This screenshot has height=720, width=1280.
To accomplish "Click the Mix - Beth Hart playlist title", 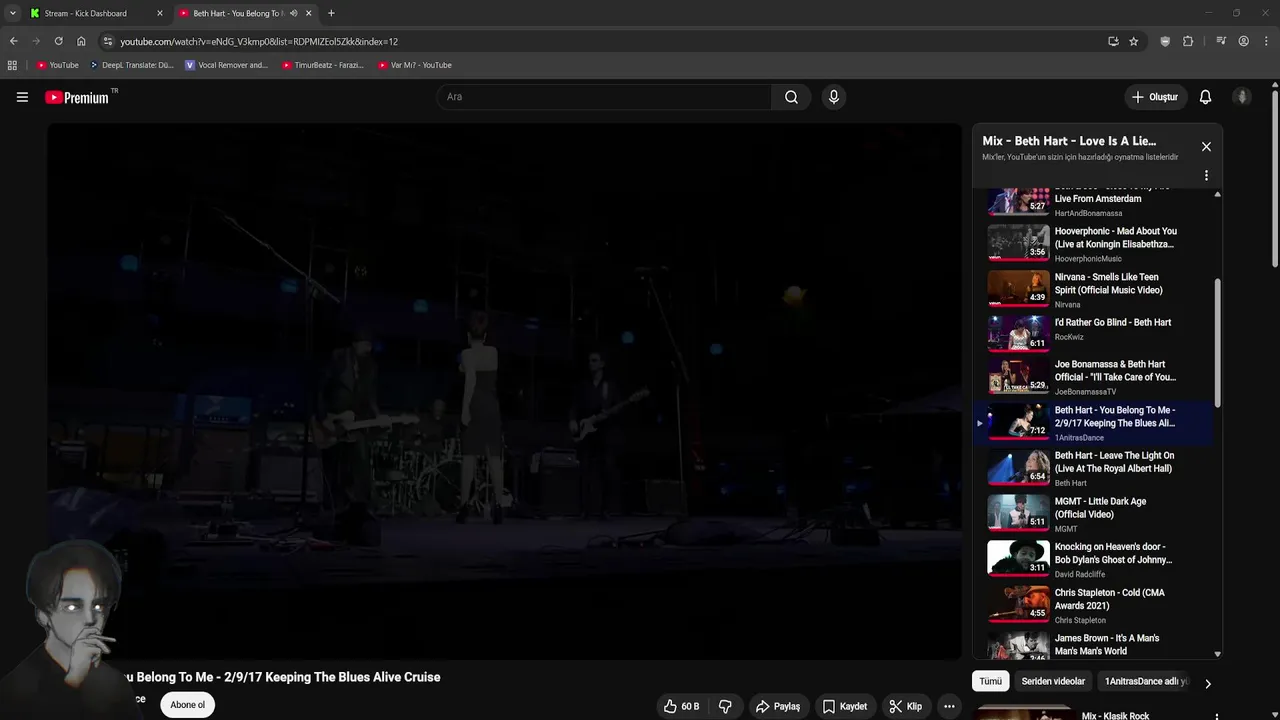I will pyautogui.click(x=1069, y=141).
